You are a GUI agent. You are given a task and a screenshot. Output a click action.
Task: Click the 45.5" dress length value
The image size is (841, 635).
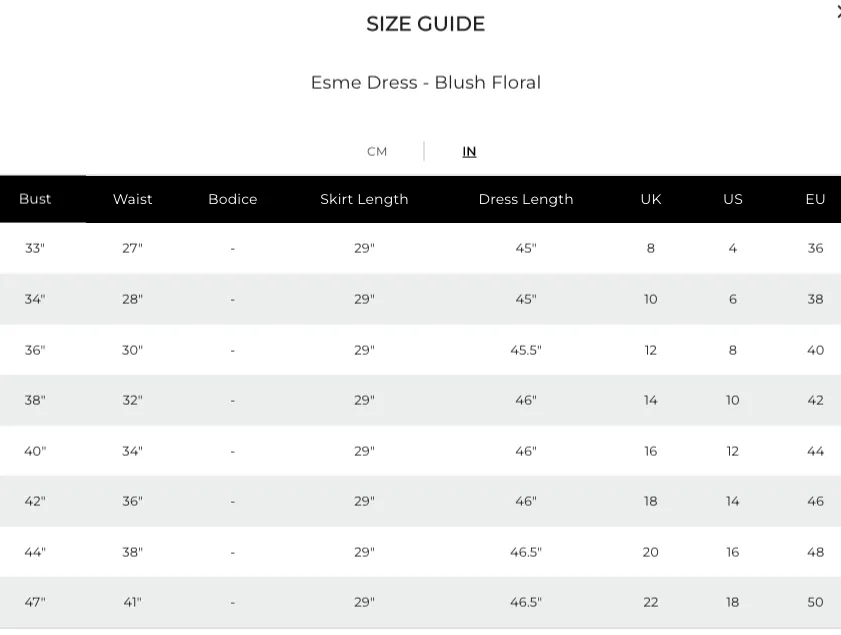click(526, 350)
